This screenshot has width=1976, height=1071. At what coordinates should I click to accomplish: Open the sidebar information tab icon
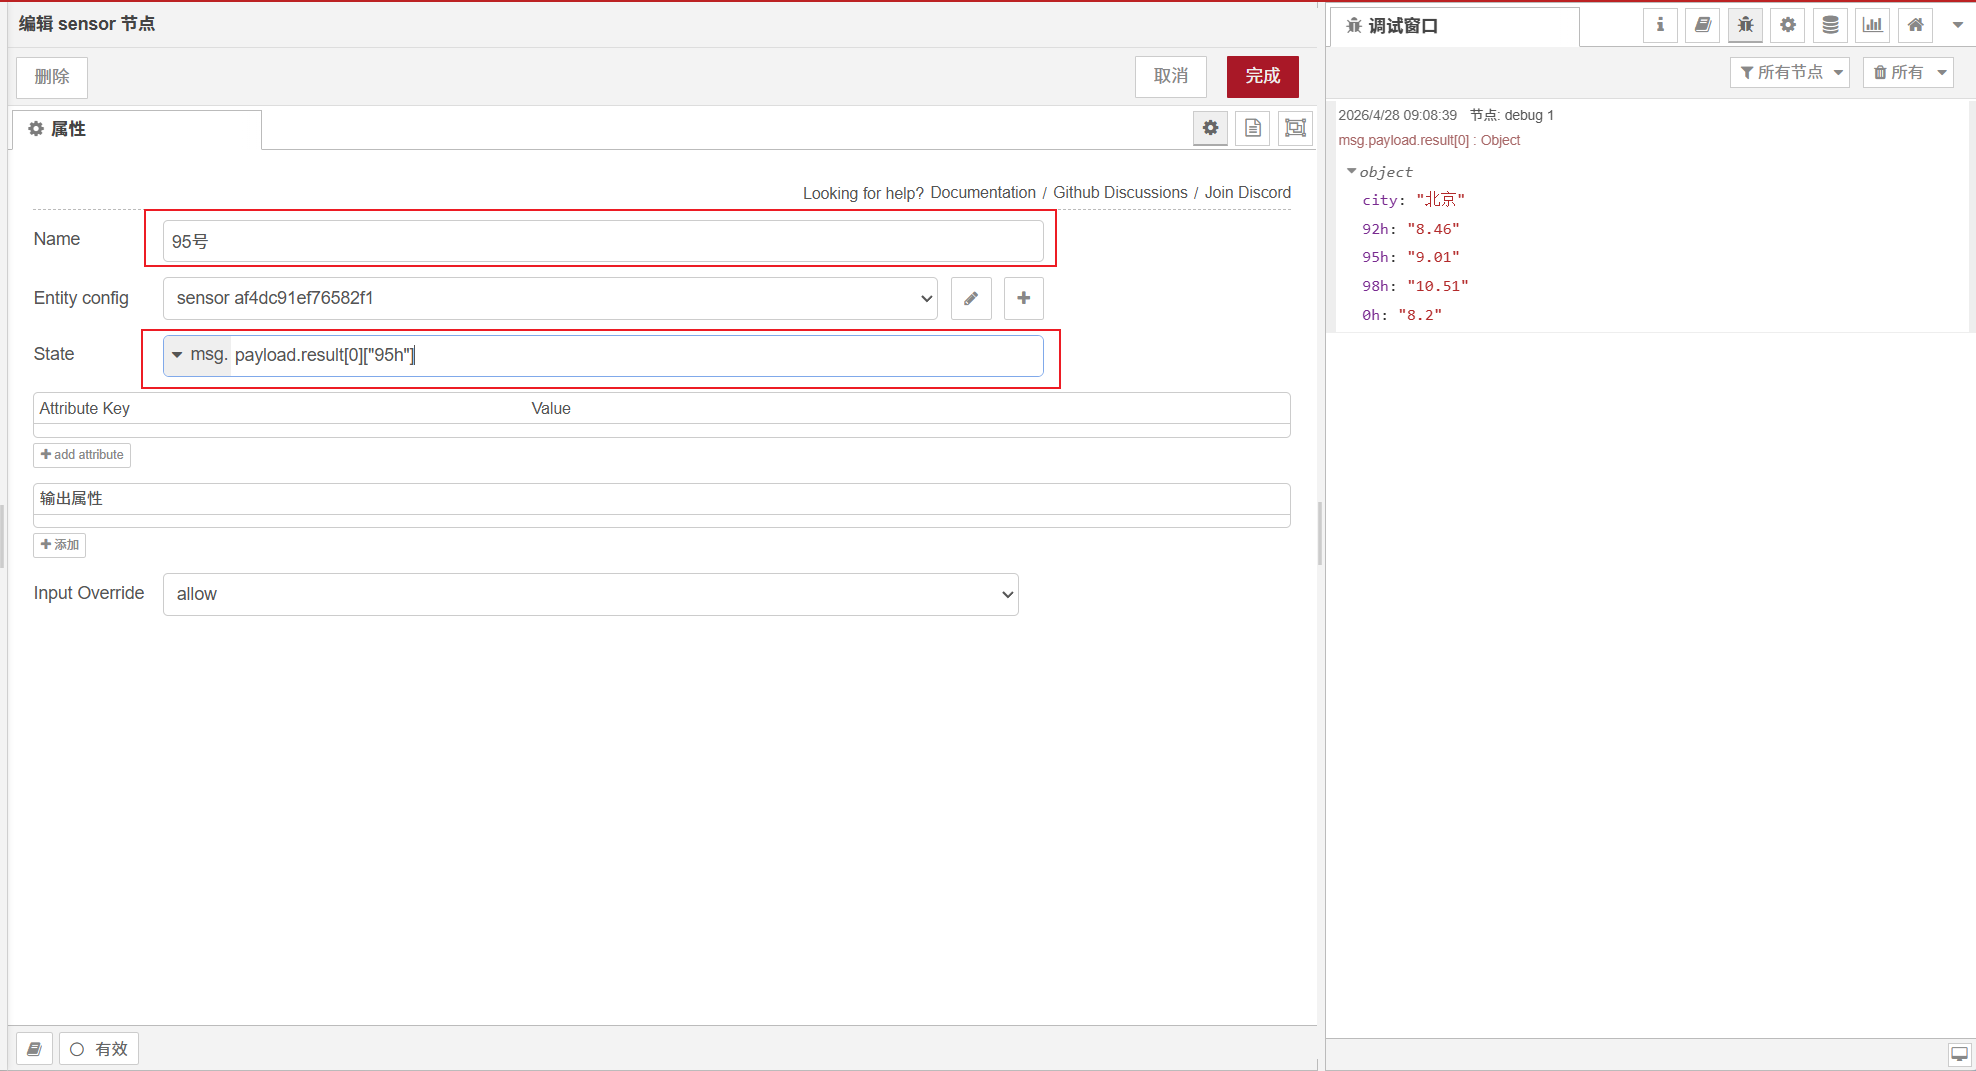coord(1660,25)
